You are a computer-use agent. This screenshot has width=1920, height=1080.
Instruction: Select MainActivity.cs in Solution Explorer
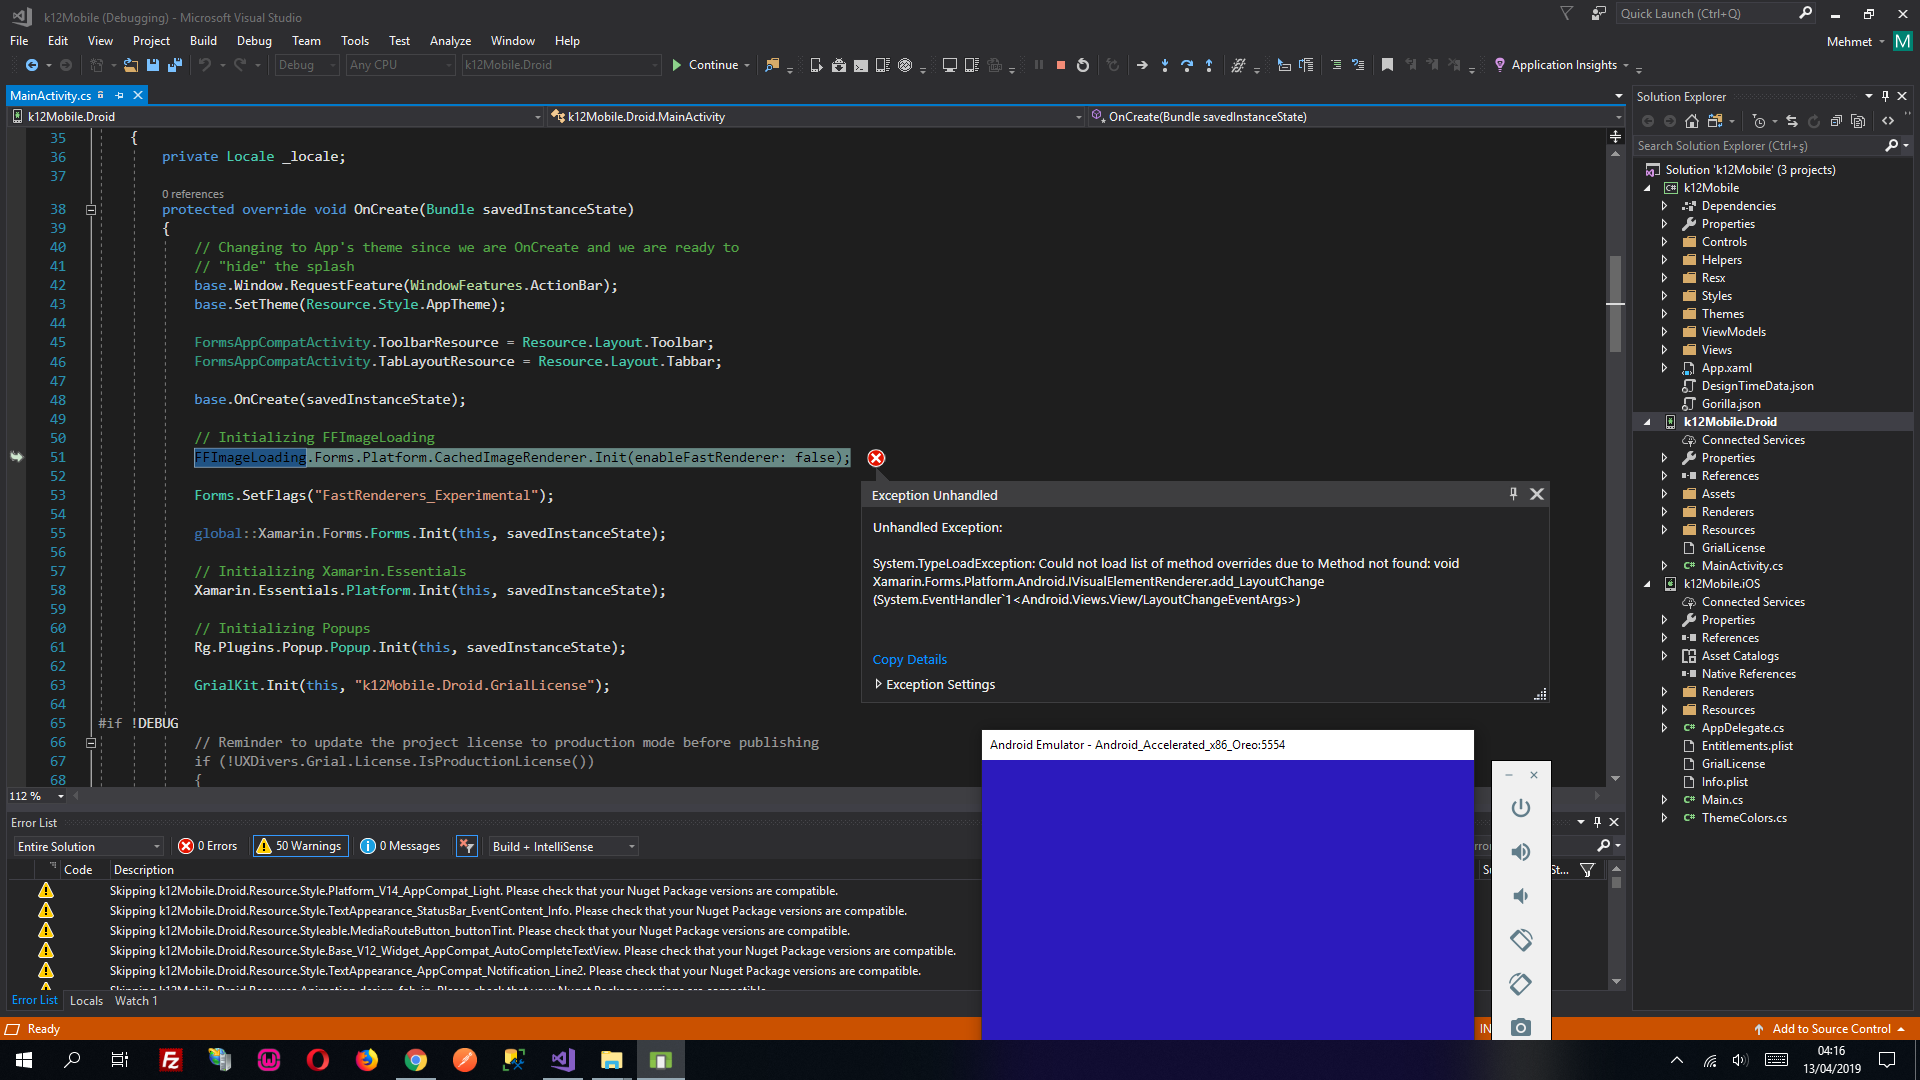click(x=1742, y=566)
